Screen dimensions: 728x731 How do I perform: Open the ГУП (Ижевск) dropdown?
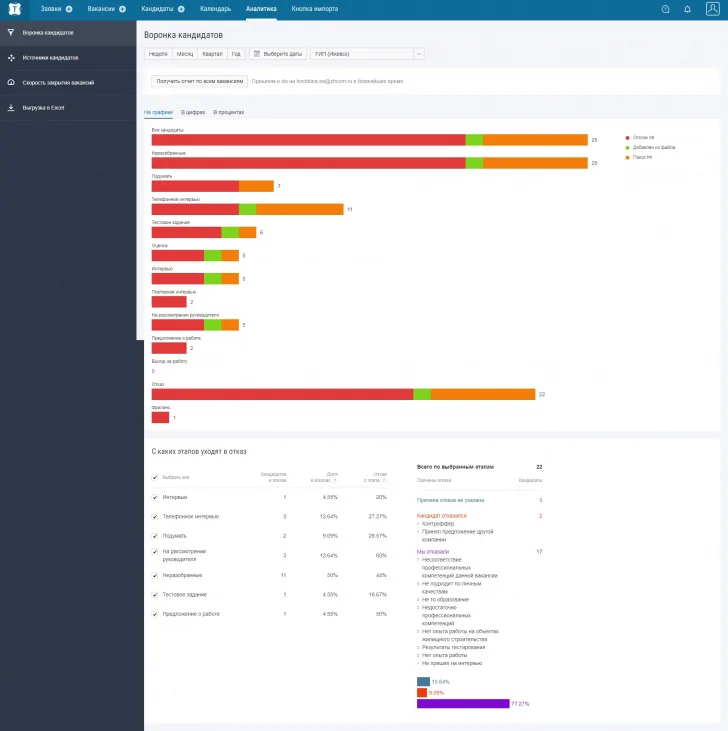[x=369, y=54]
